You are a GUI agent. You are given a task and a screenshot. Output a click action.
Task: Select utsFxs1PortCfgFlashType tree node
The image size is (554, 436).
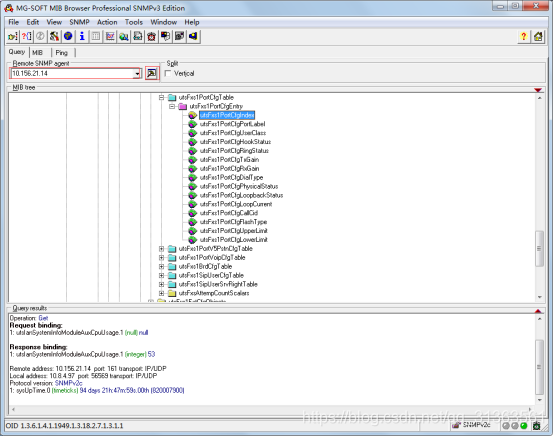point(233,222)
